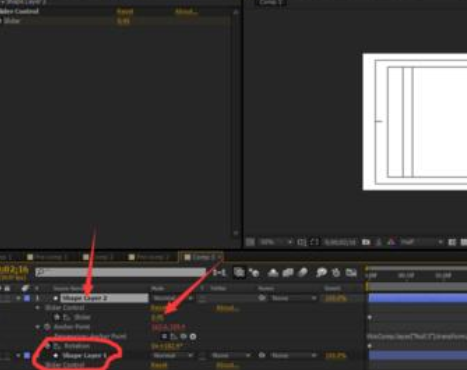This screenshot has width=467, height=370.
Task: Toggle the Enable Expression switch for Anchor Point
Action: [x=164, y=337]
